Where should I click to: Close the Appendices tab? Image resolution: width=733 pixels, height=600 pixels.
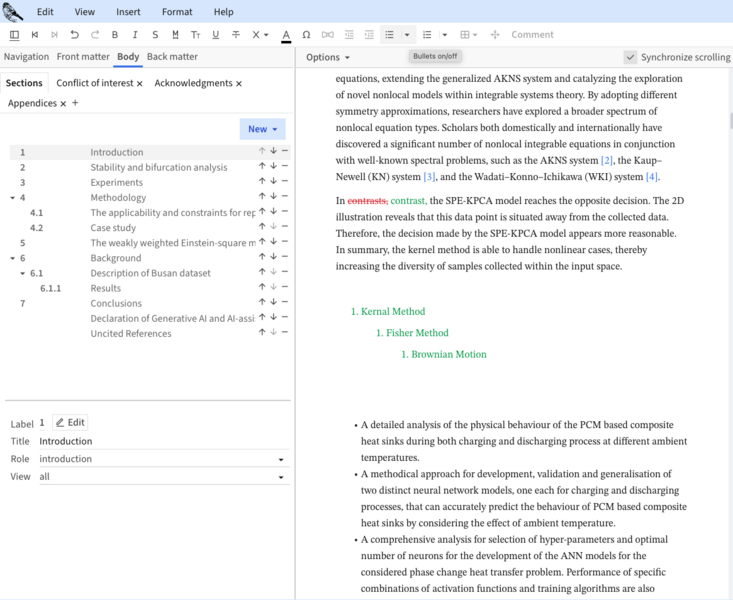pyautogui.click(x=63, y=104)
